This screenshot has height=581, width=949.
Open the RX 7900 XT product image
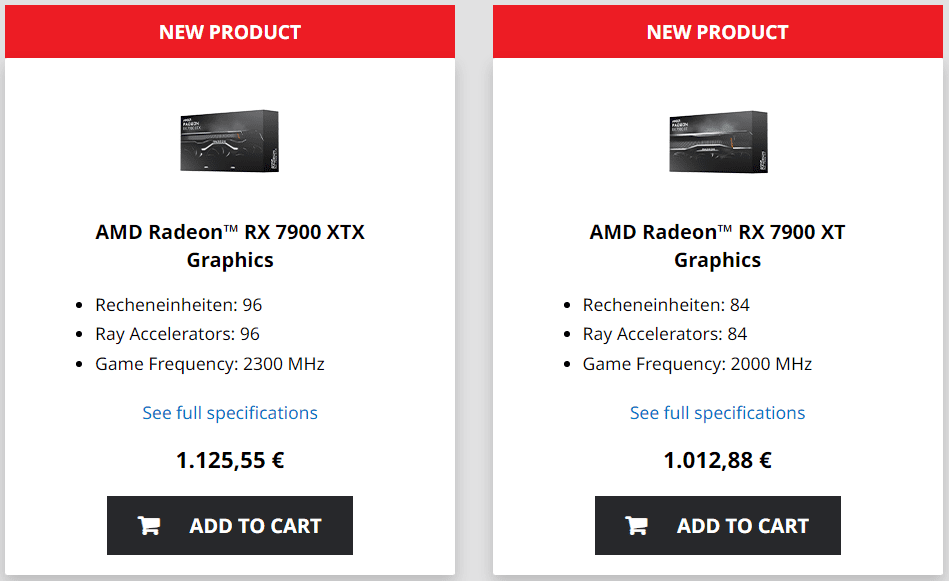pyautogui.click(x=717, y=141)
